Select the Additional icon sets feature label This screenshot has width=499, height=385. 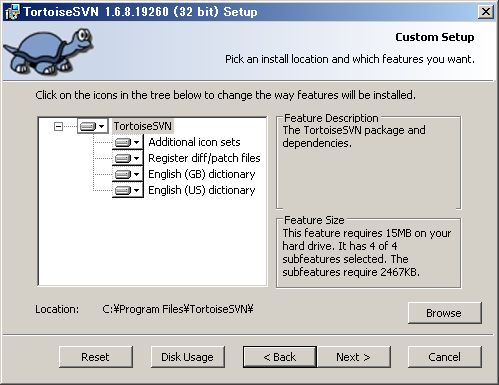click(x=194, y=142)
